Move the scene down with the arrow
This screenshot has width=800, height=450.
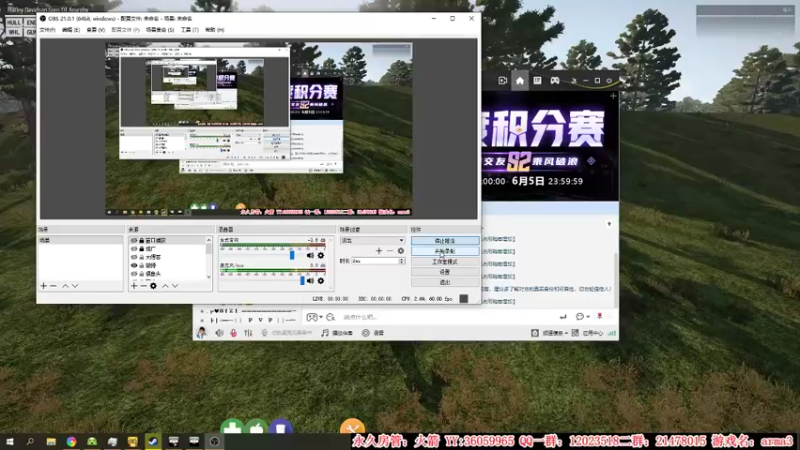75,286
